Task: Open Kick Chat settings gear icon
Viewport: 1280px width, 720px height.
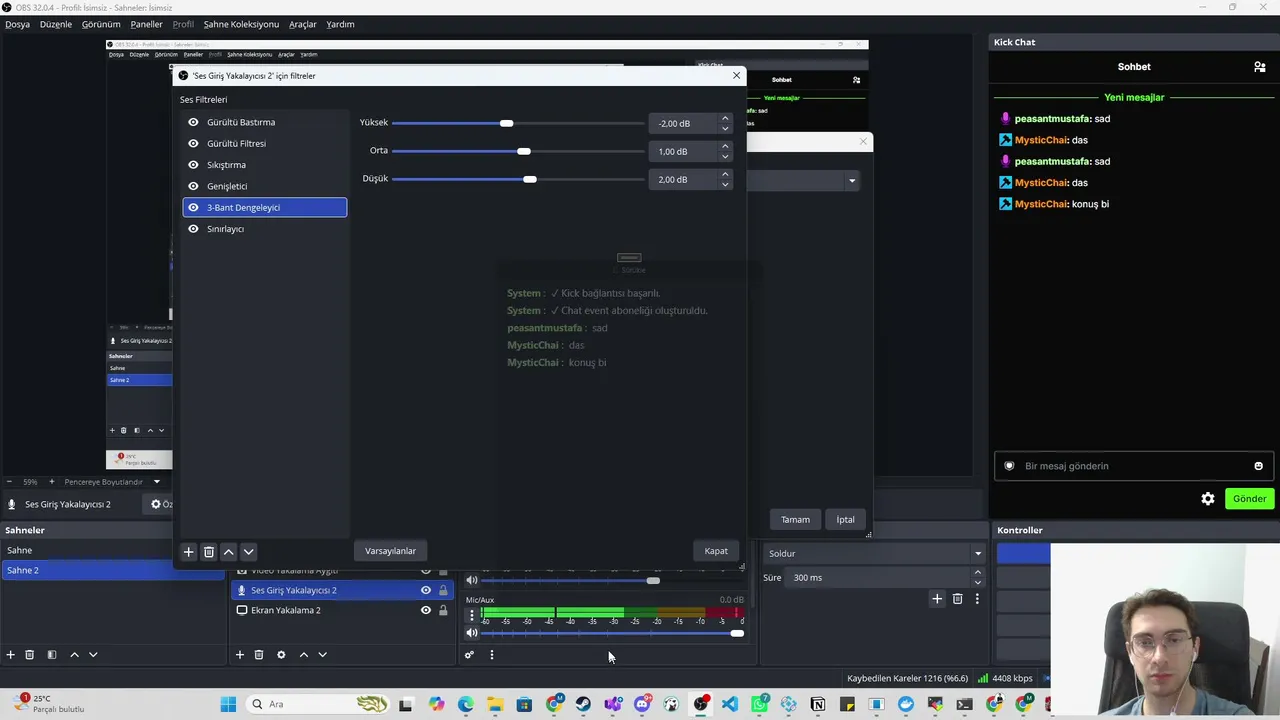Action: pyautogui.click(x=1208, y=498)
